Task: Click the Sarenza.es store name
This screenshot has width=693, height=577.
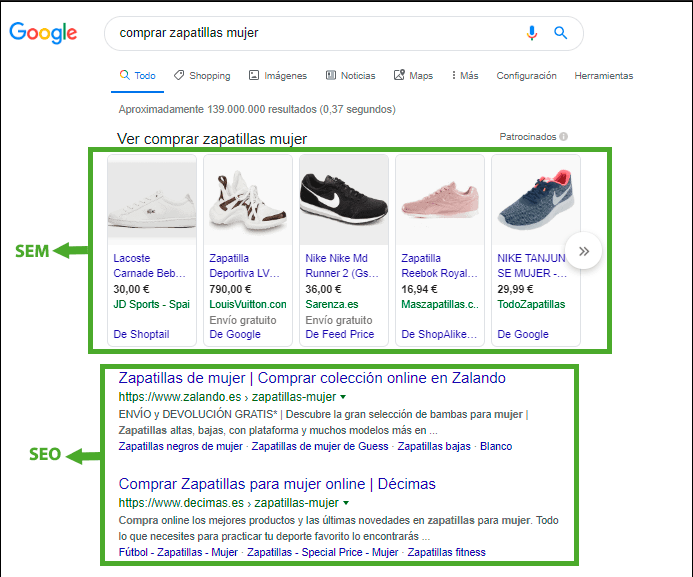Action: (332, 304)
